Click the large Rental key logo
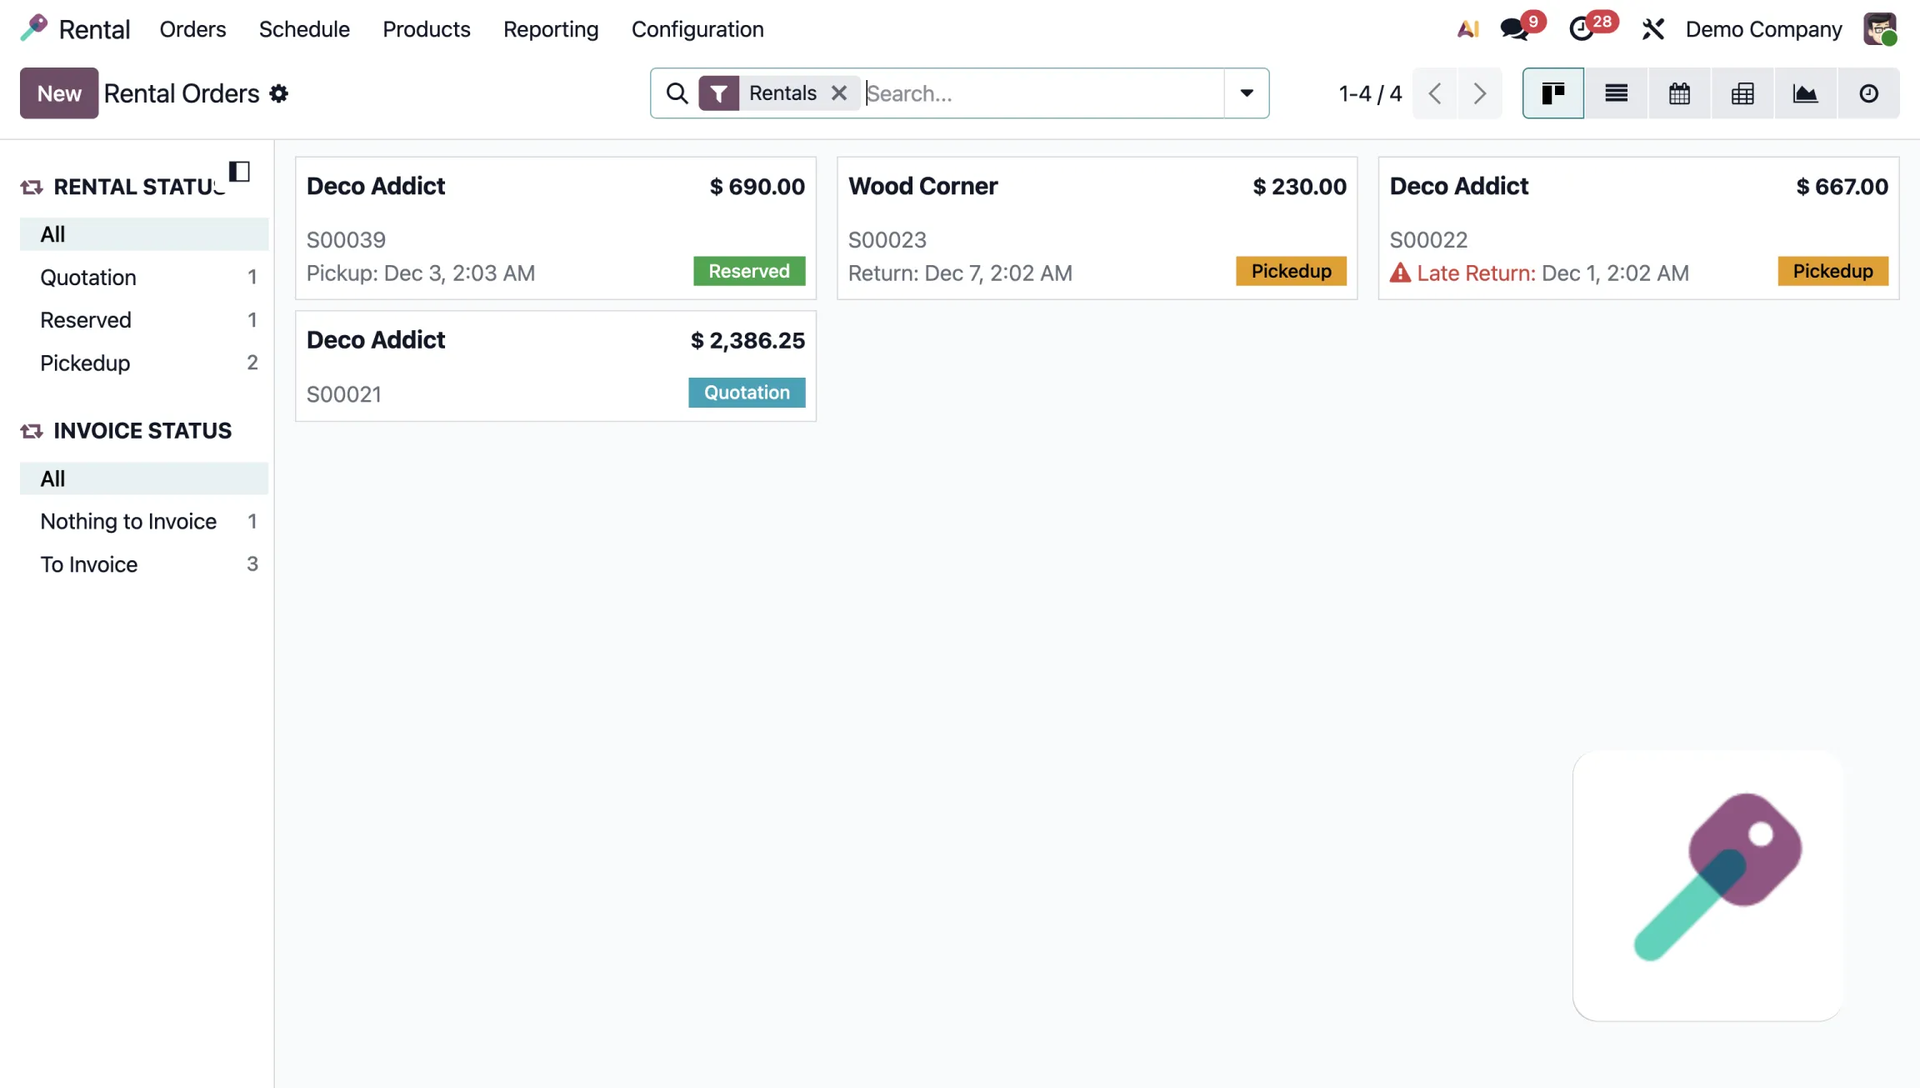This screenshot has height=1088, width=1920. pyautogui.click(x=1708, y=886)
